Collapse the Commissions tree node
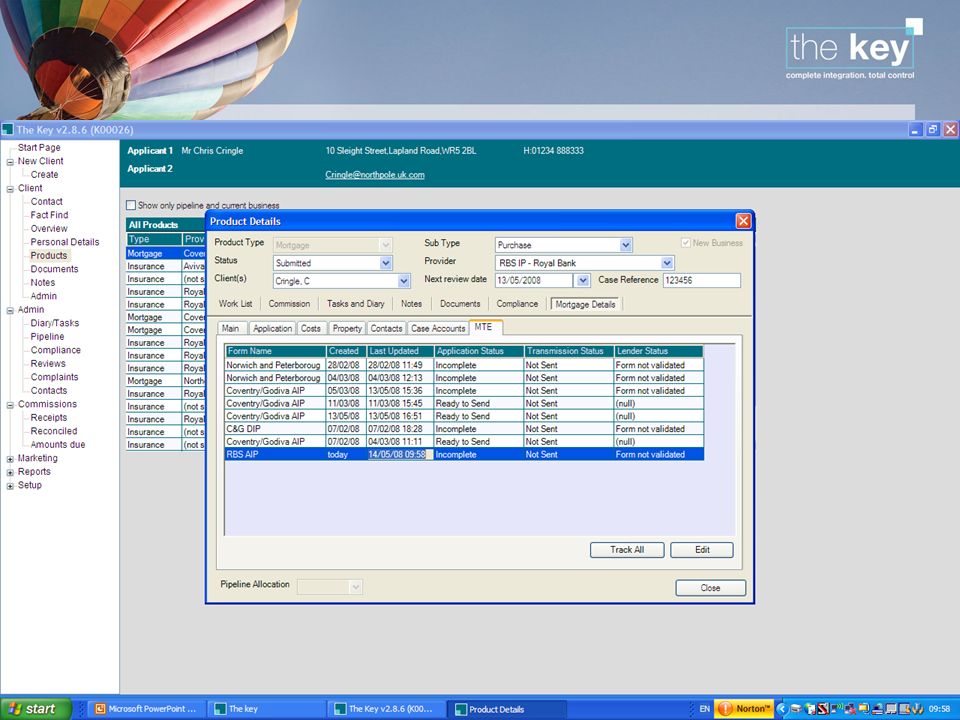Viewport: 960px width, 720px height. (10, 405)
